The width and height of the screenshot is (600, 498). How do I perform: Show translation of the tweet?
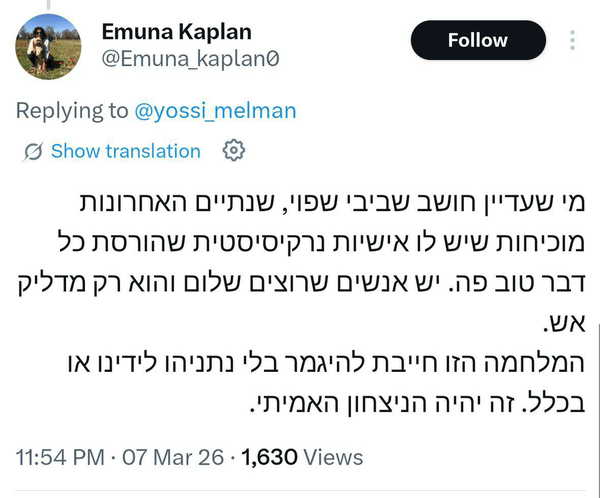tap(125, 152)
